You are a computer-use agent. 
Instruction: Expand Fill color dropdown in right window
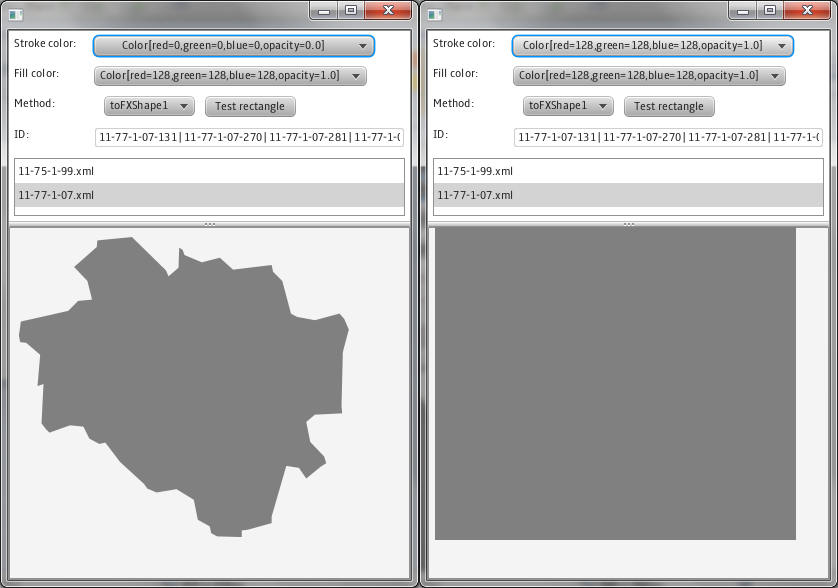(649, 76)
